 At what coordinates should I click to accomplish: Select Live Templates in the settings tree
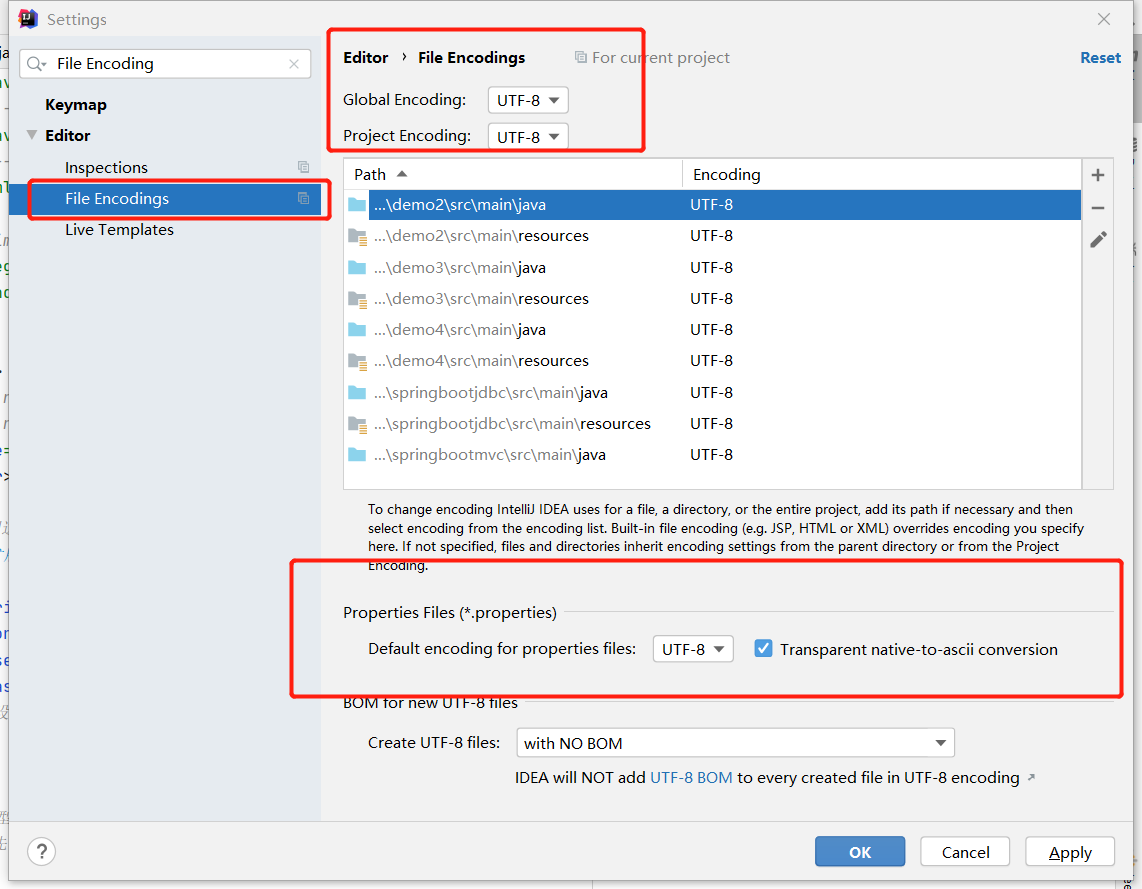tap(119, 230)
